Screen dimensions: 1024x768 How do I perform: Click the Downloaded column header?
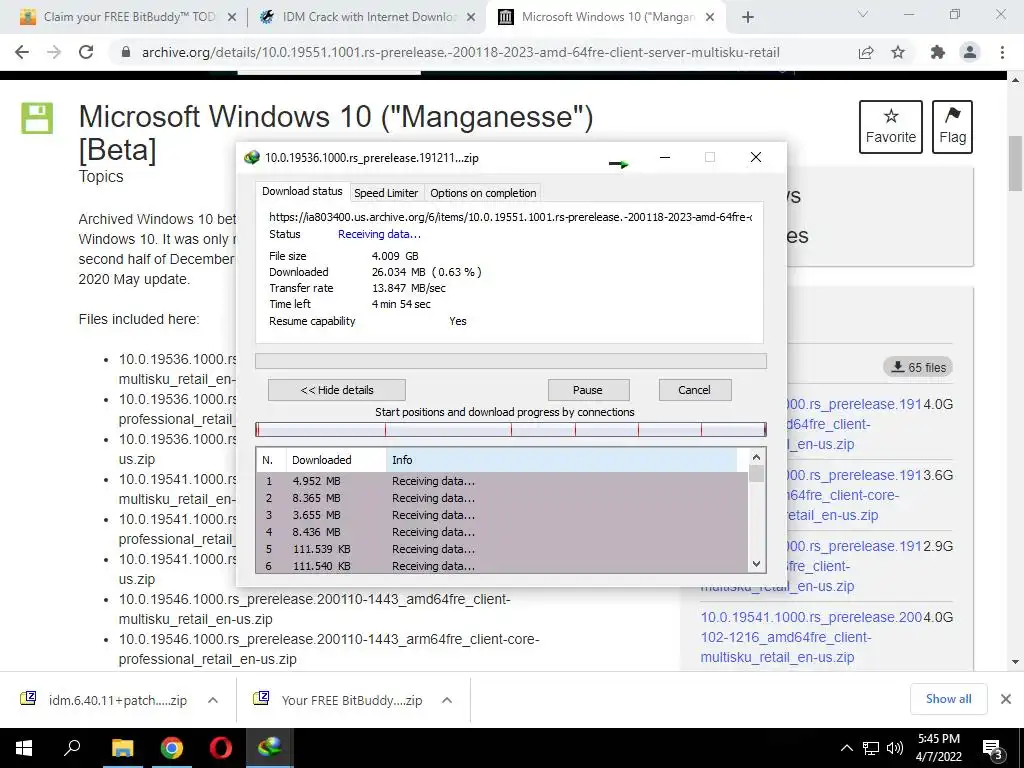(x=336, y=460)
